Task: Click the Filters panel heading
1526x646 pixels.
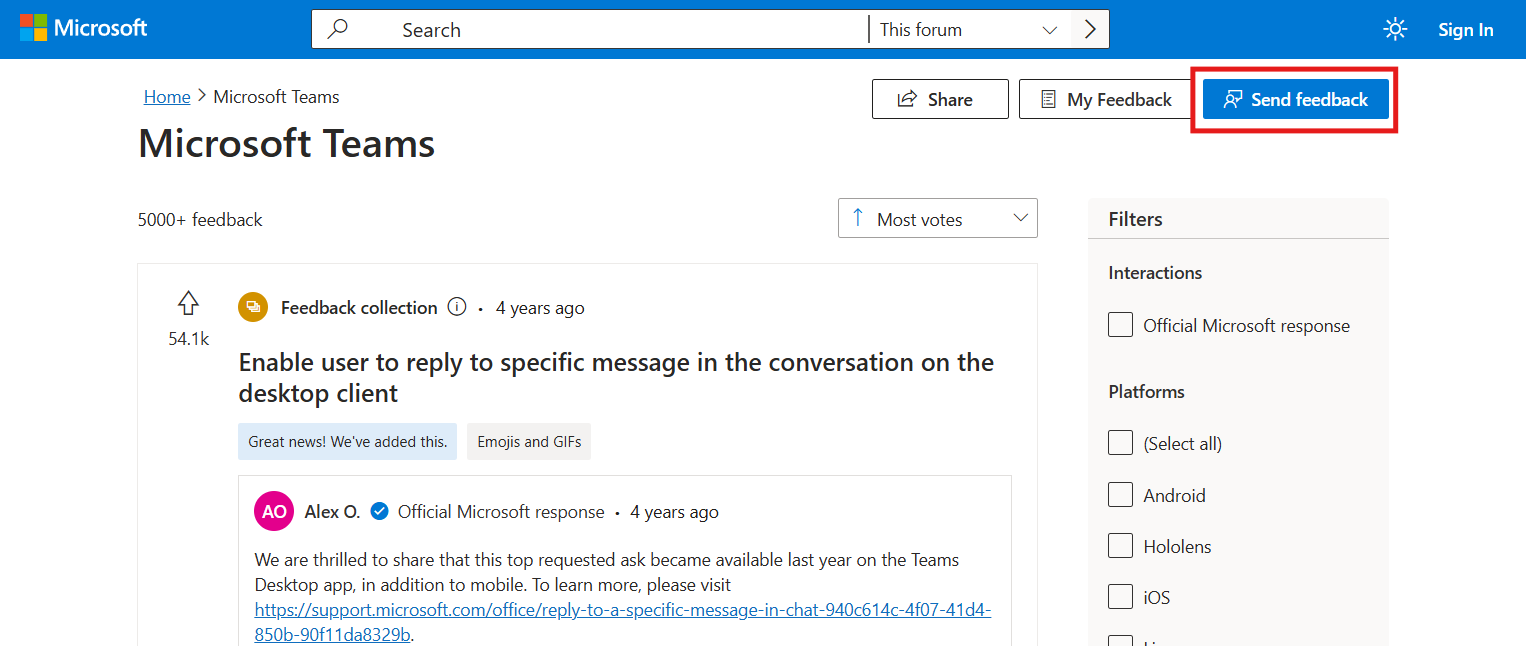Action: click(x=1136, y=219)
